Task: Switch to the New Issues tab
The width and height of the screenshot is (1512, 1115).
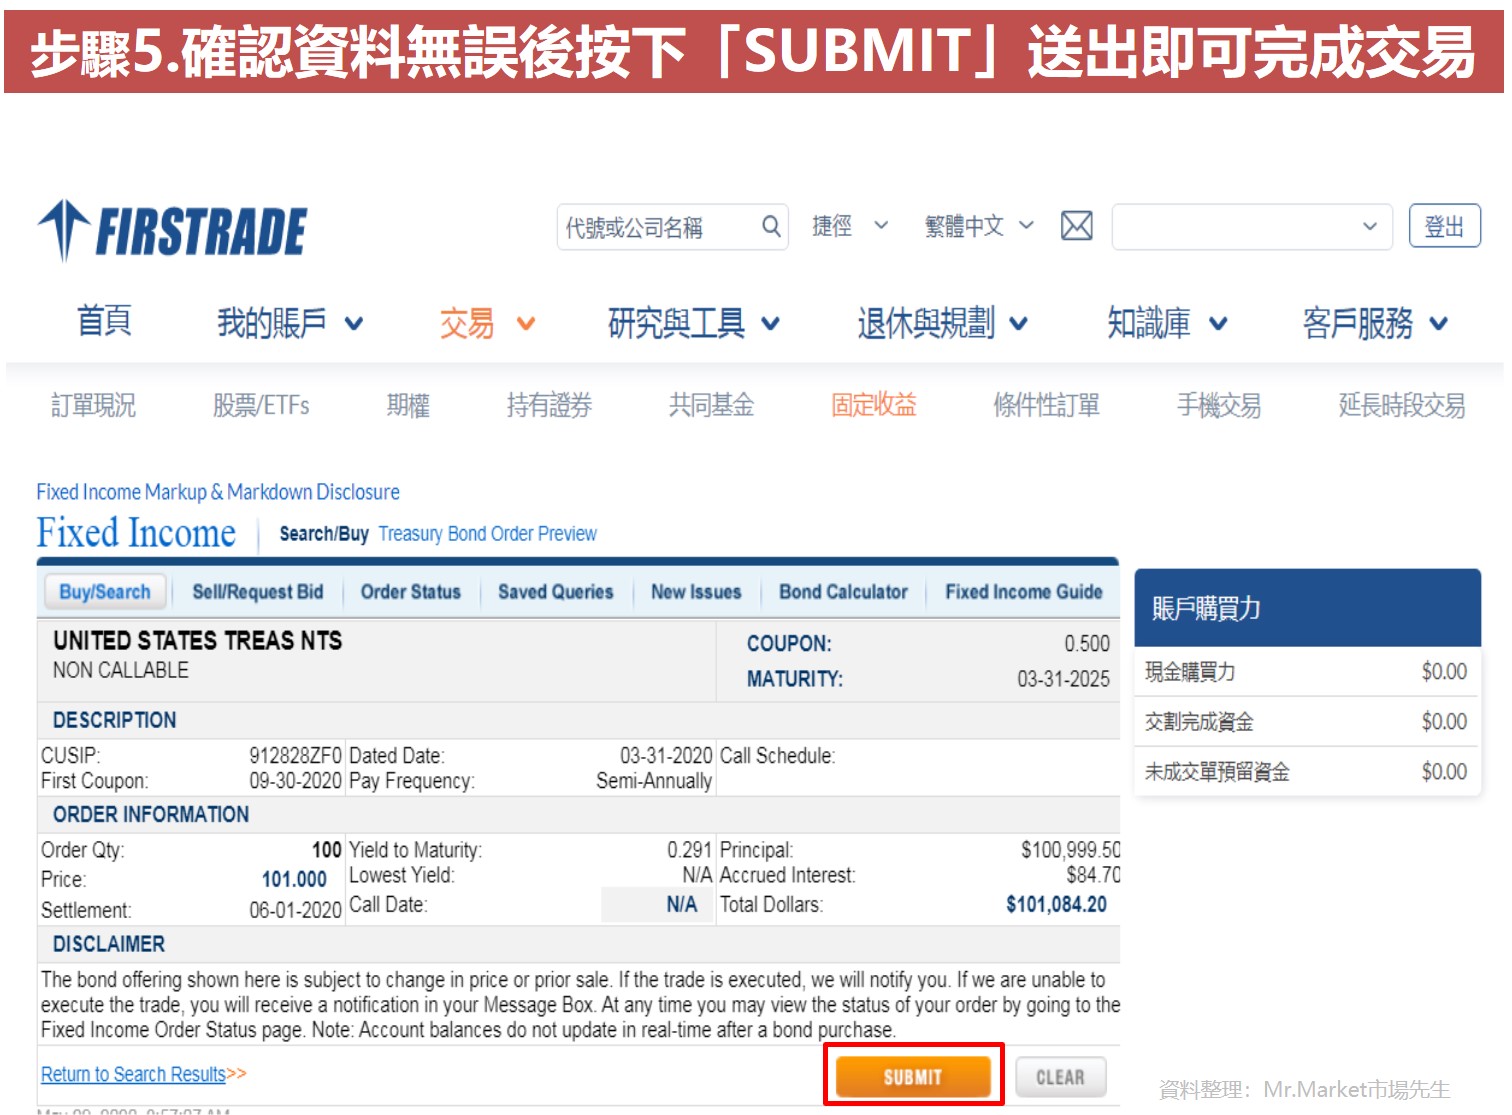Action: (696, 592)
